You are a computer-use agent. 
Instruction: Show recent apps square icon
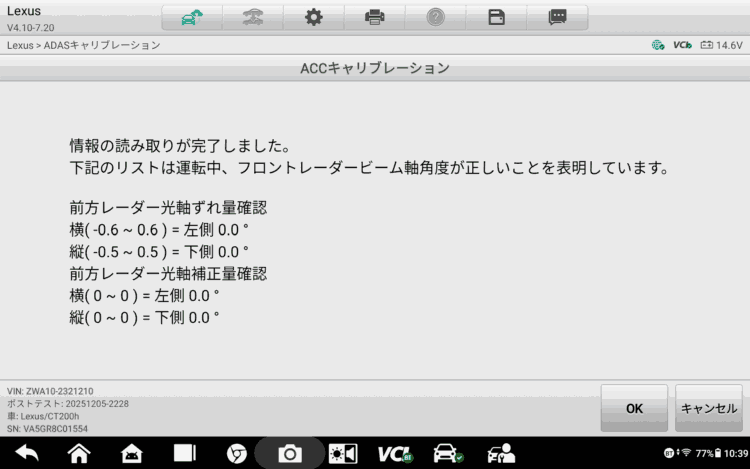point(185,453)
